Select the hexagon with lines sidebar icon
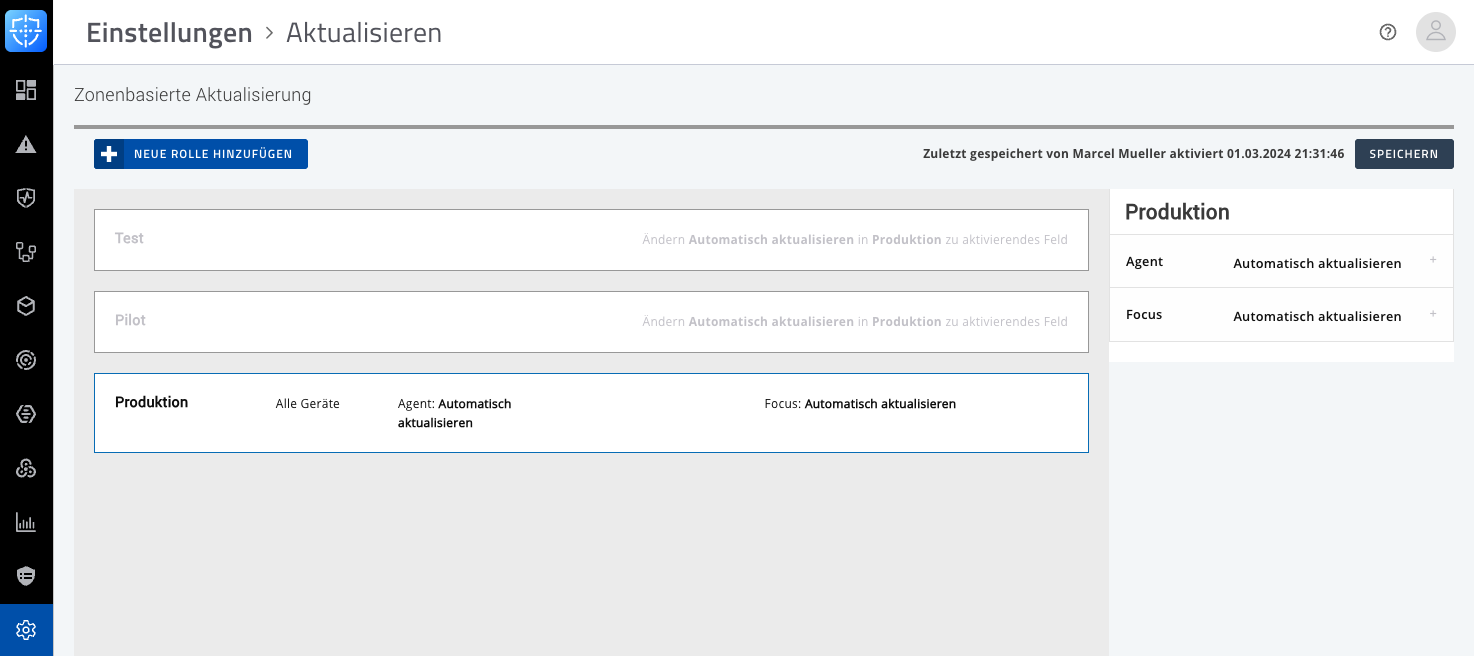 [x=26, y=414]
